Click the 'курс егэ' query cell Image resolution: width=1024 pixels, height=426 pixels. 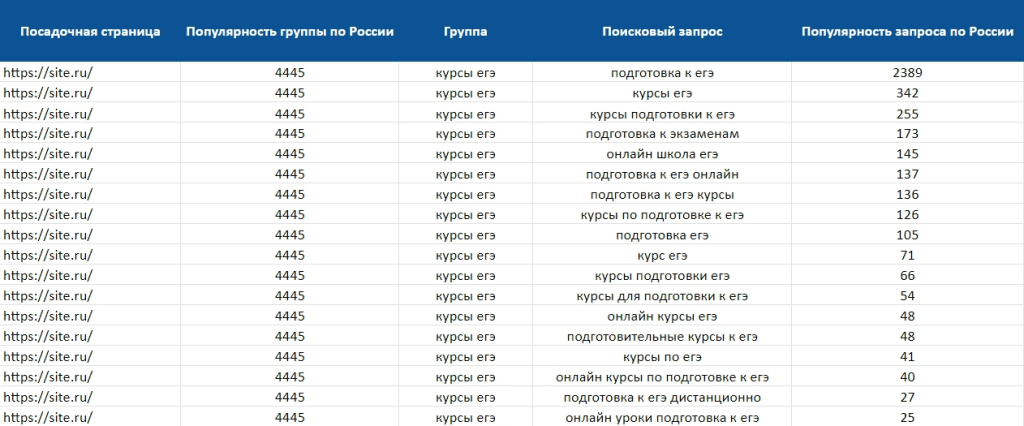662,256
